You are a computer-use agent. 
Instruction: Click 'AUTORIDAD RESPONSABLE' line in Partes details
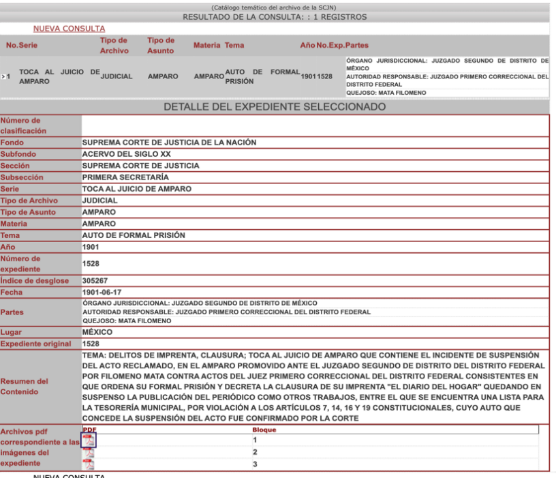point(227,312)
